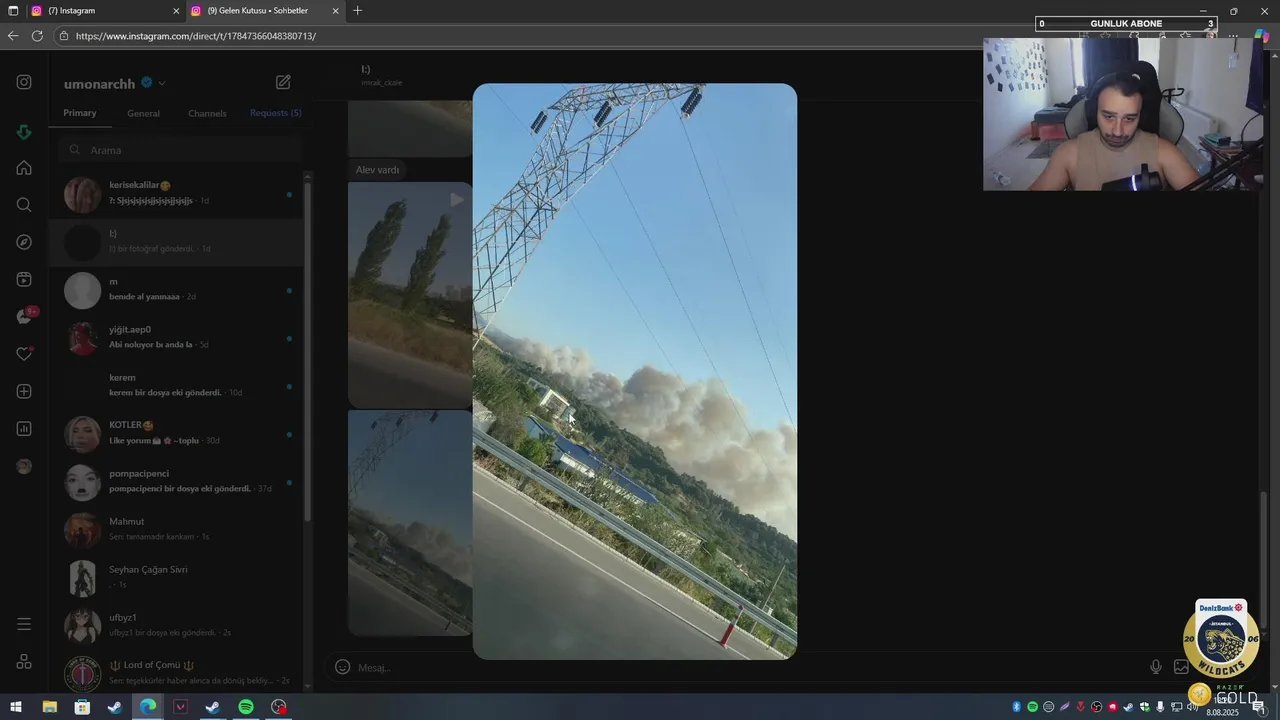
Task: Open the kerem conversation
Action: coord(178,386)
